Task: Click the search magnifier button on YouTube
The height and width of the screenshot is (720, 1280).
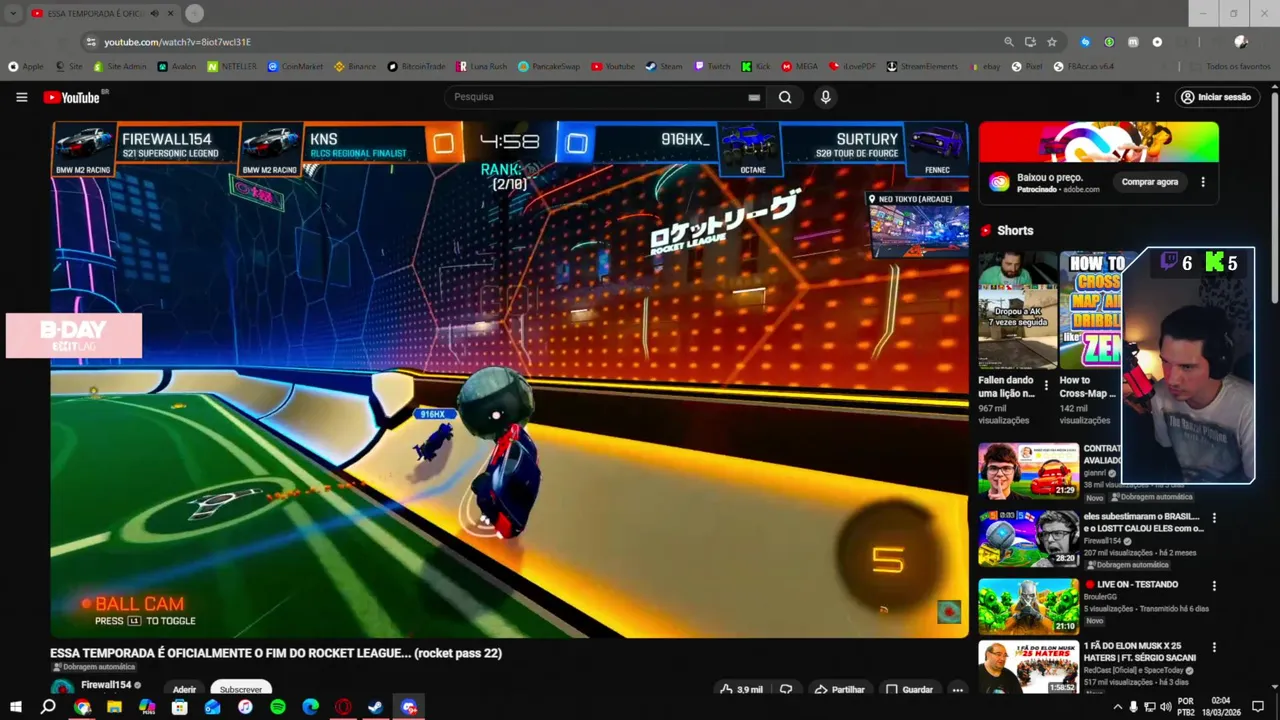Action: click(x=785, y=97)
